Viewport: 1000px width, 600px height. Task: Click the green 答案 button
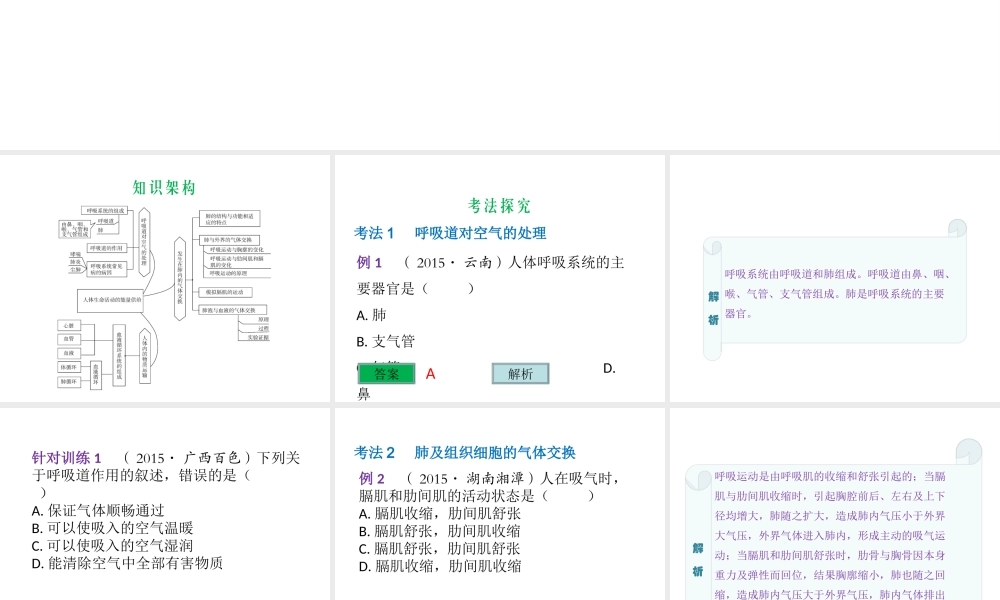pos(387,374)
